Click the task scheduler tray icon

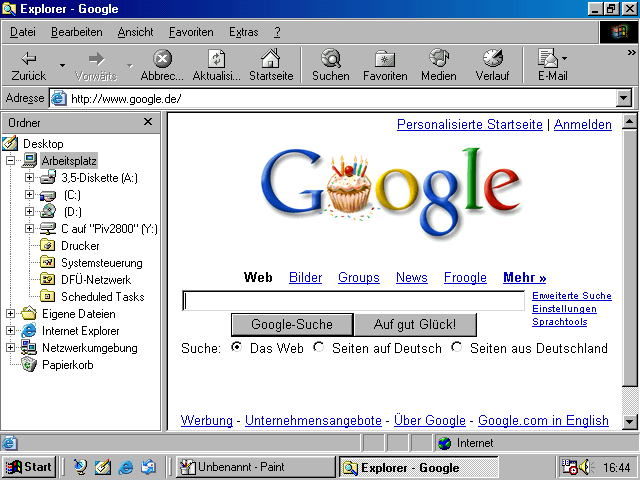click(569, 467)
